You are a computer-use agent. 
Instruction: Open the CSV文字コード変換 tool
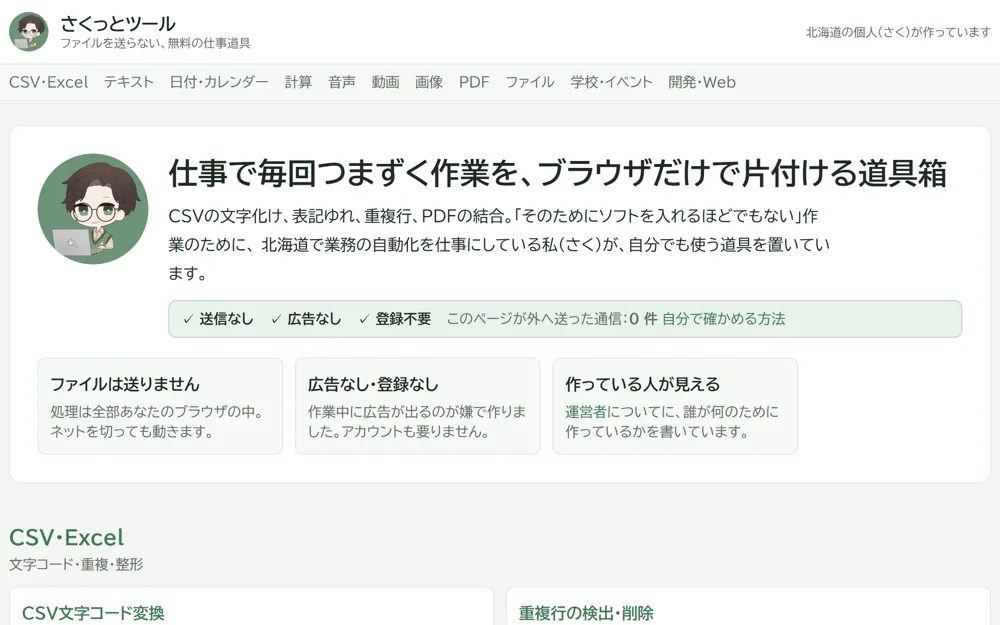(x=93, y=613)
